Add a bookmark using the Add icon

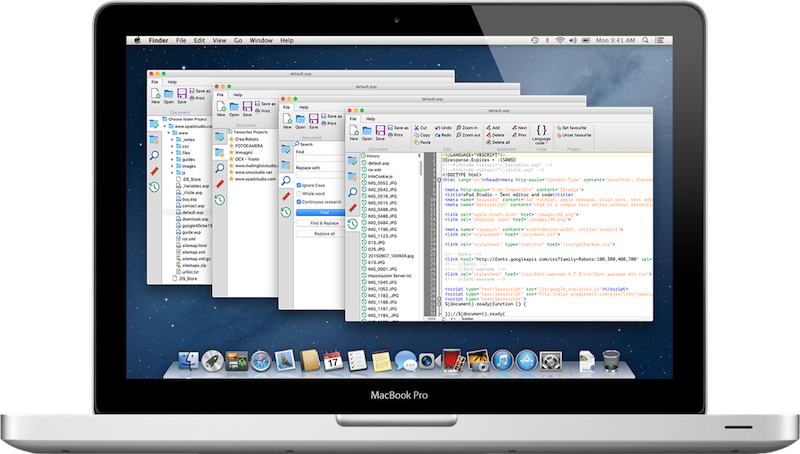[x=492, y=128]
